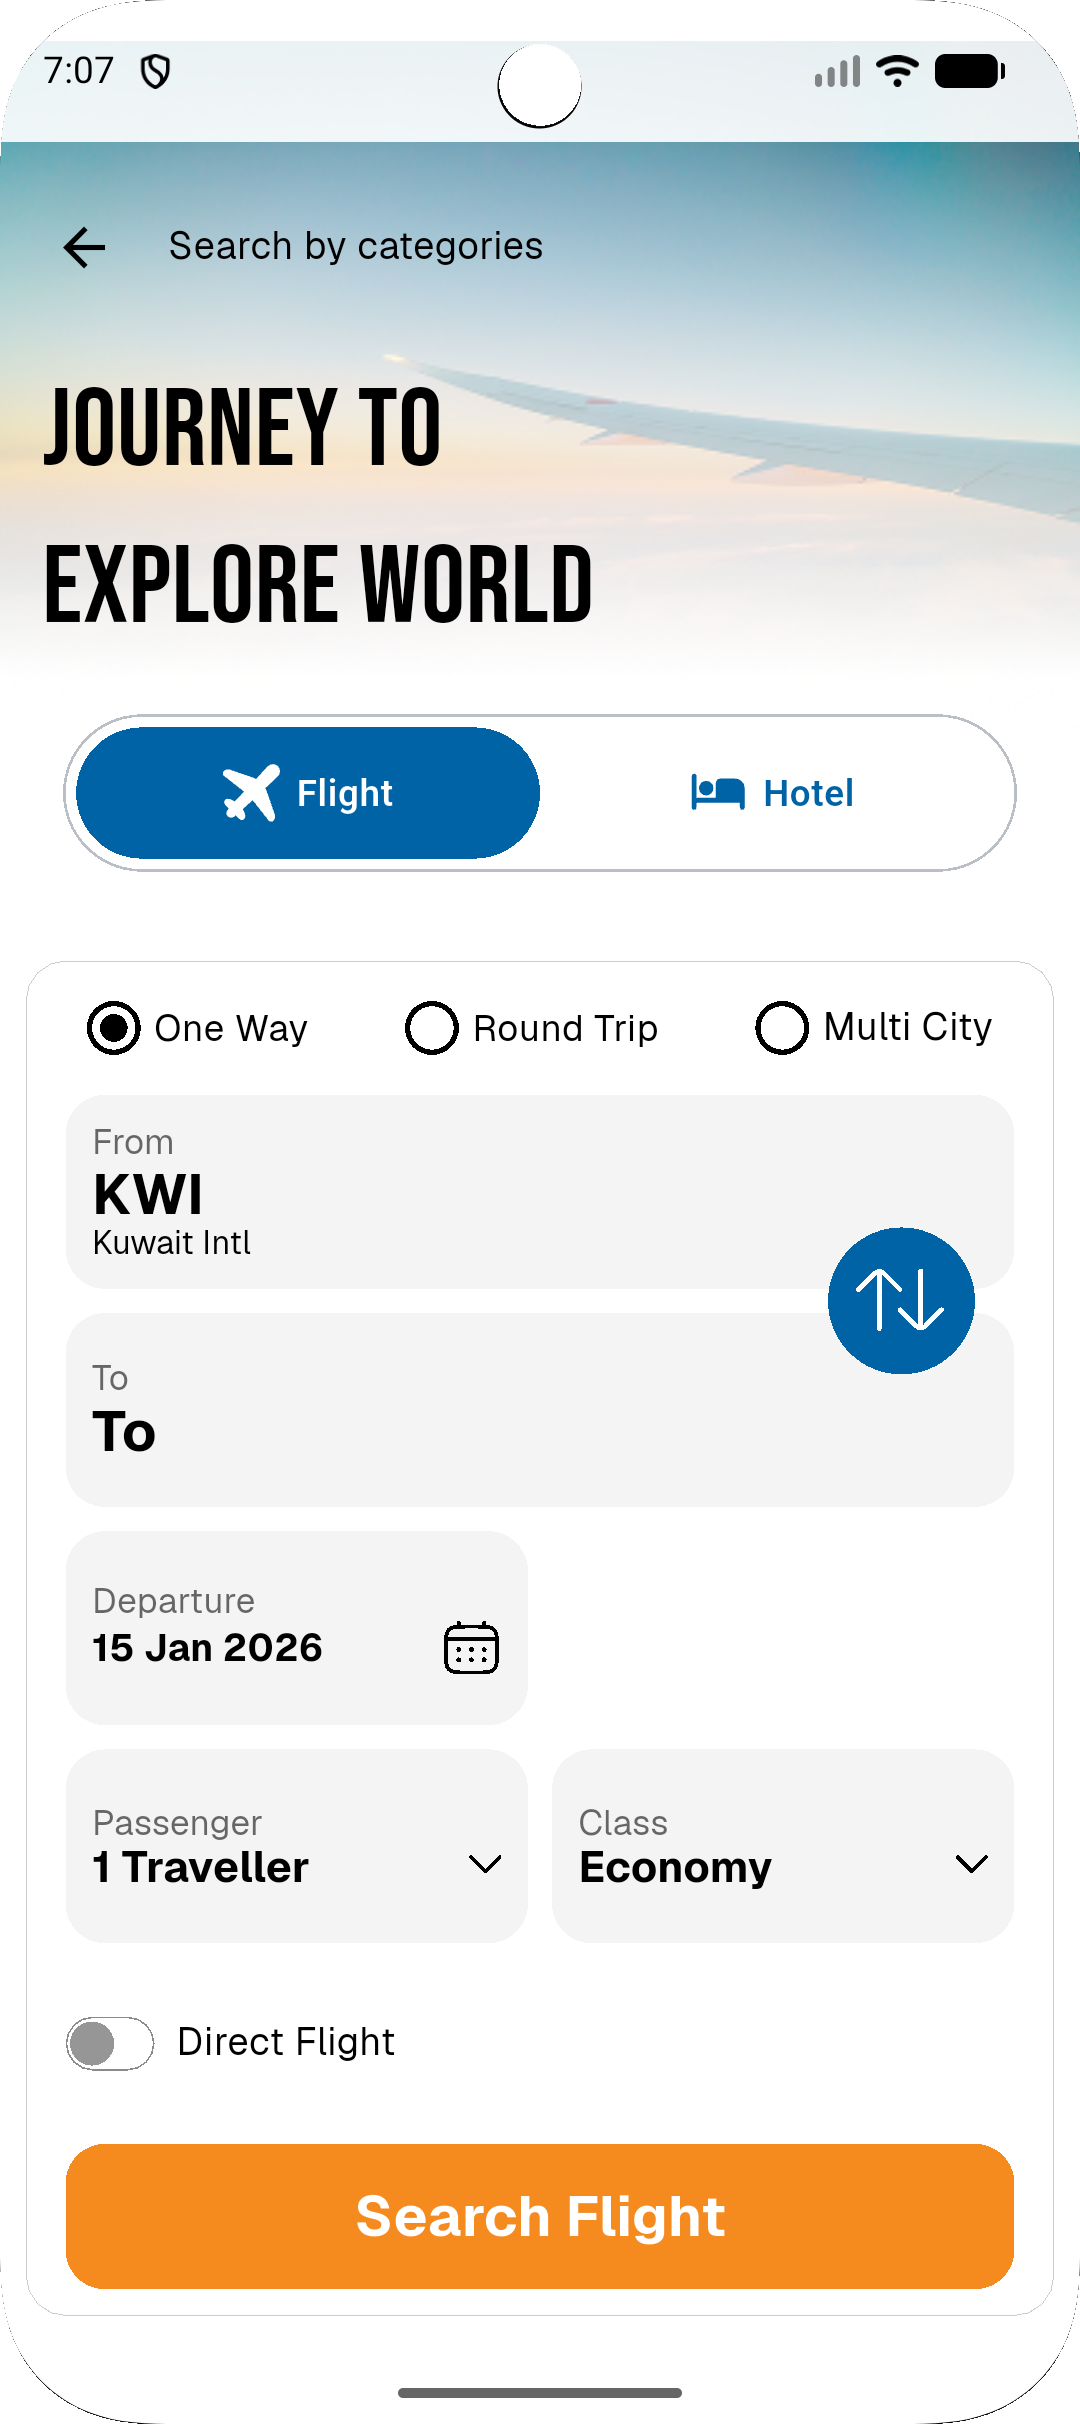Screen dimensions: 1080x2424
Task: Tap the Wi-Fi status bar icon
Action: [897, 71]
